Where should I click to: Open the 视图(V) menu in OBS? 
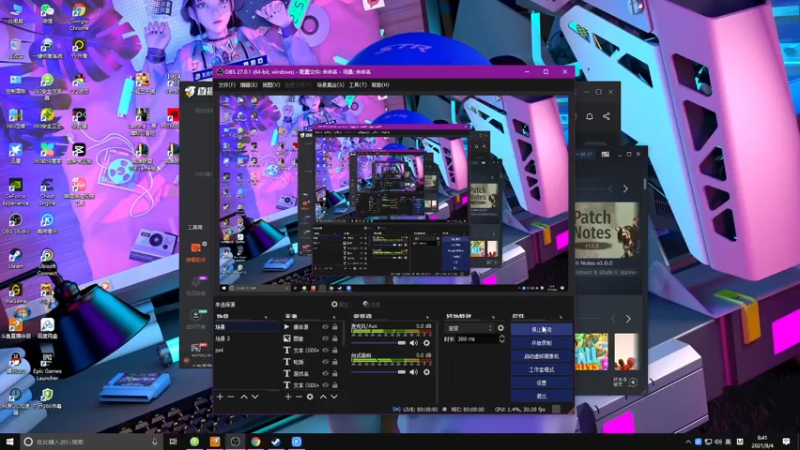coord(271,85)
